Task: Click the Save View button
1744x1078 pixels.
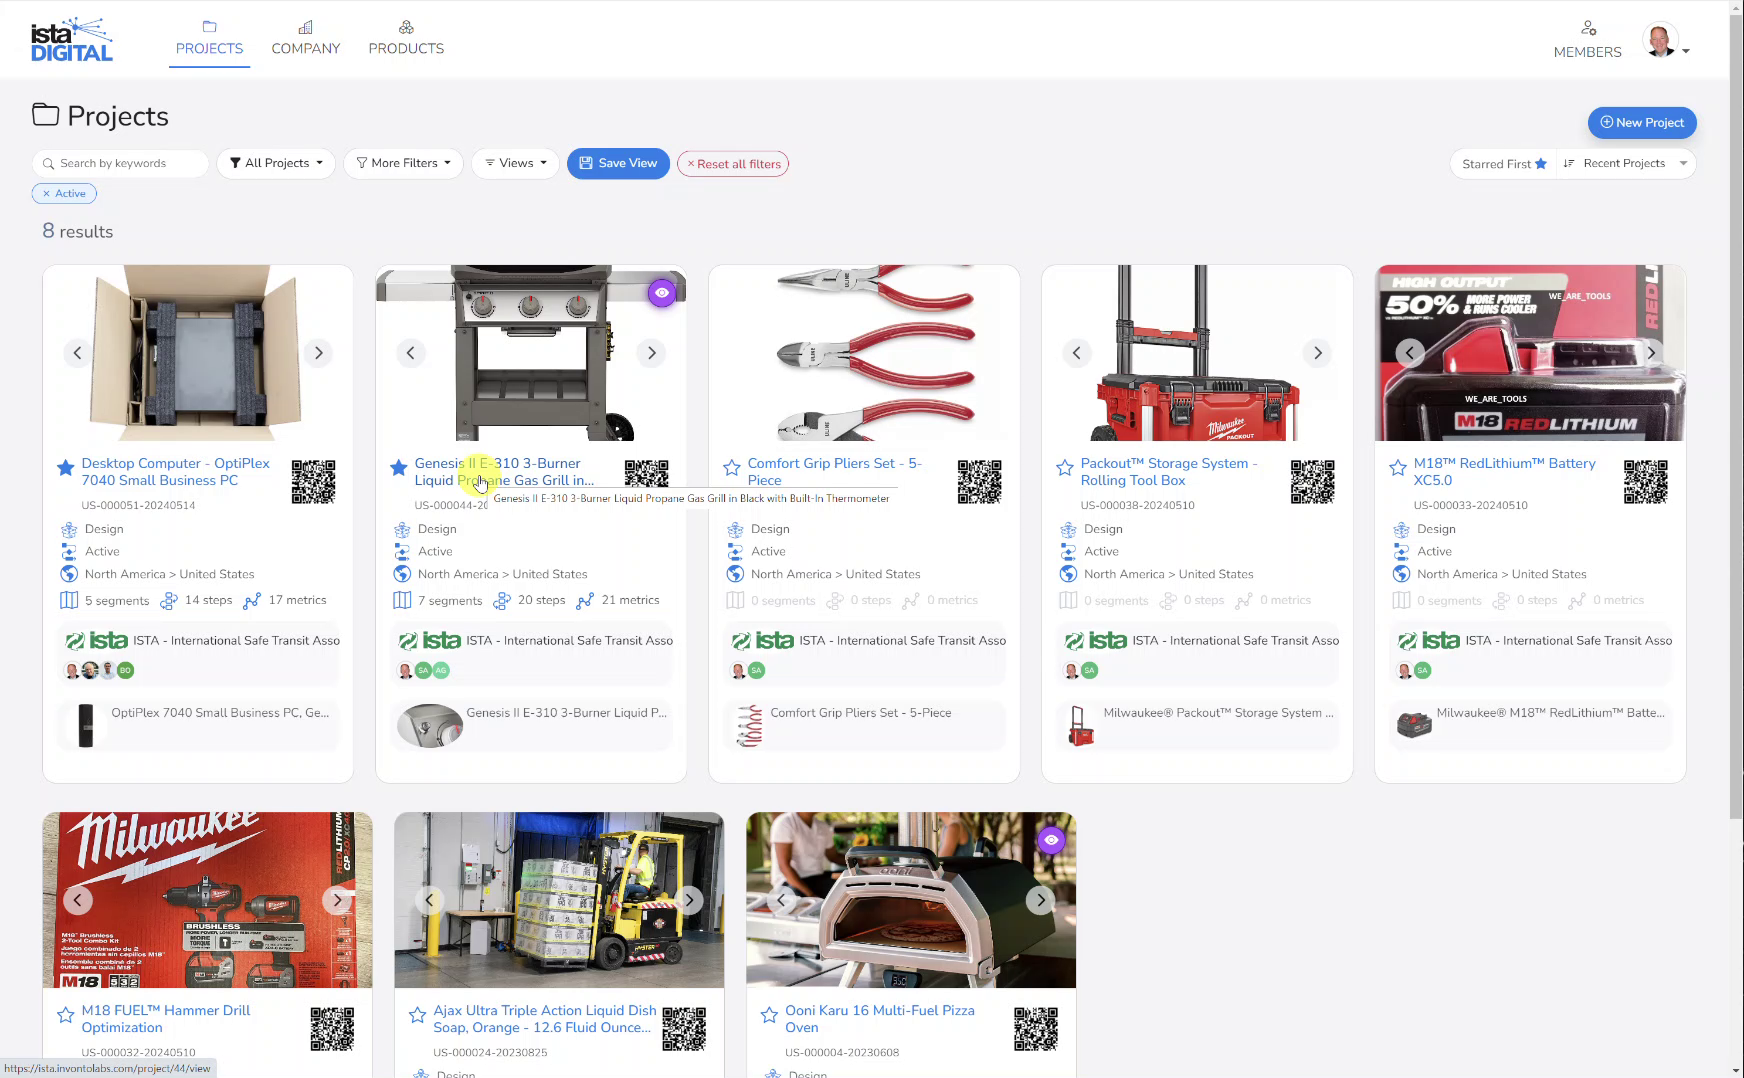Action: pos(618,163)
